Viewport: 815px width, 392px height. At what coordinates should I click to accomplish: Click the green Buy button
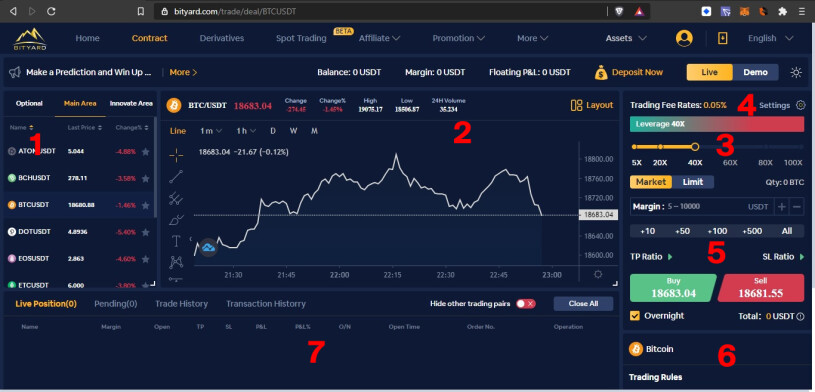point(673,288)
